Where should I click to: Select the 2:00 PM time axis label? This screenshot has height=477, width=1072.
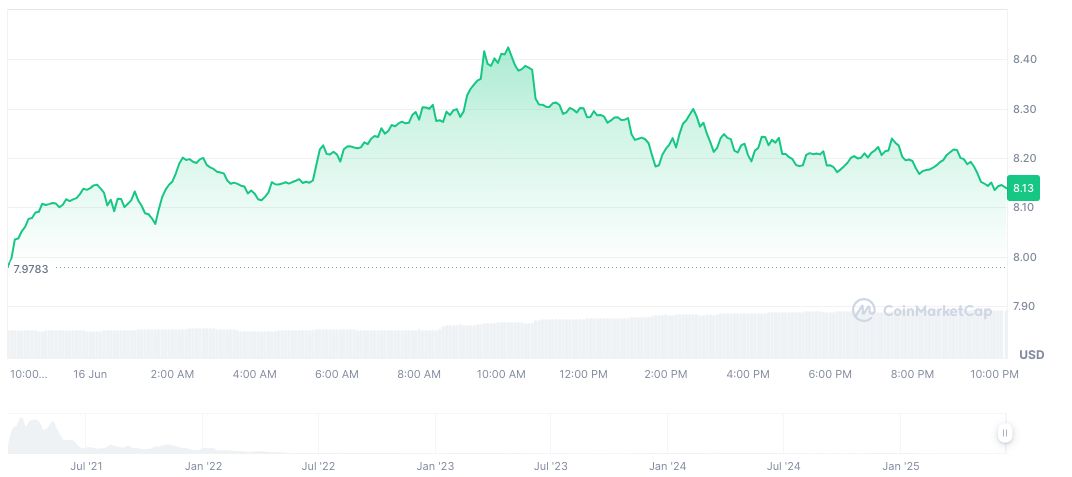(666, 374)
